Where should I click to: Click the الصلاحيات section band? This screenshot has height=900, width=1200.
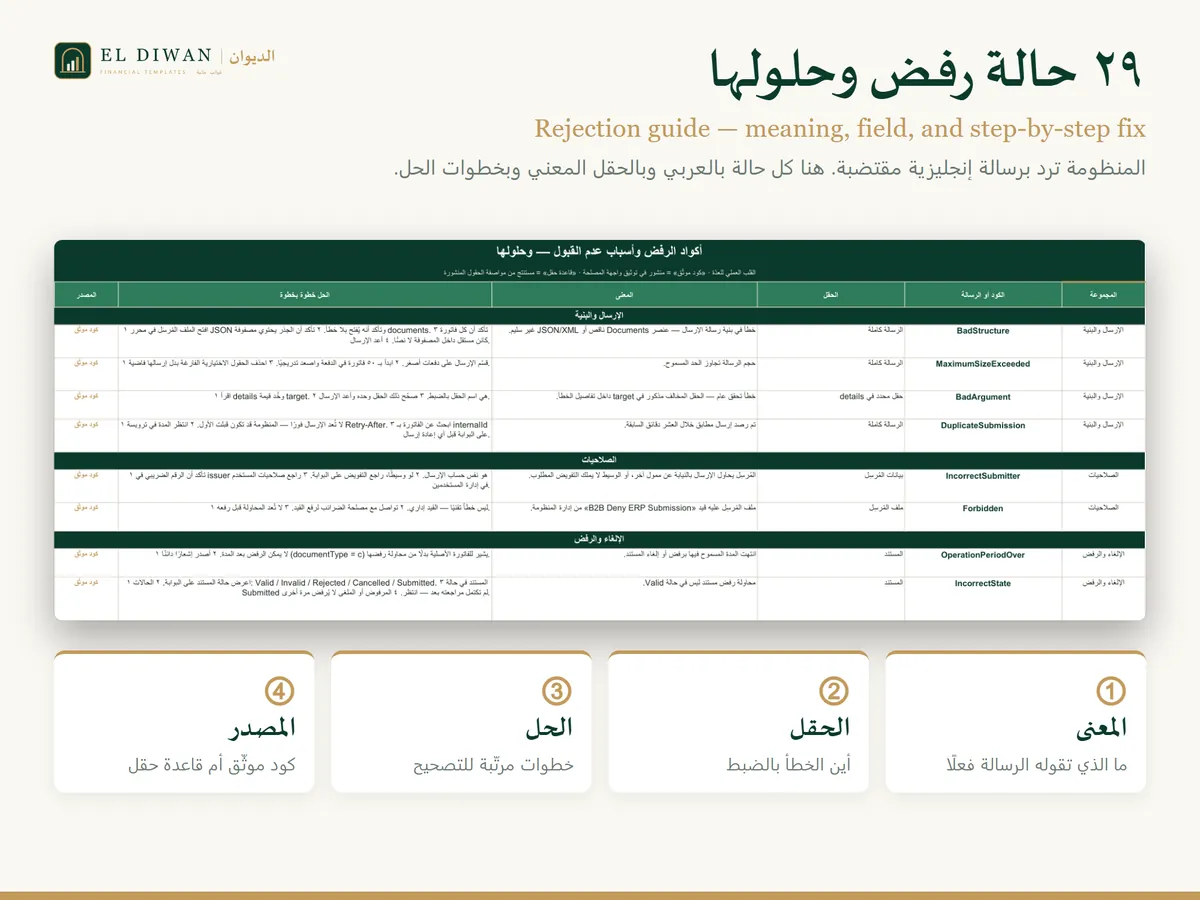600,460
